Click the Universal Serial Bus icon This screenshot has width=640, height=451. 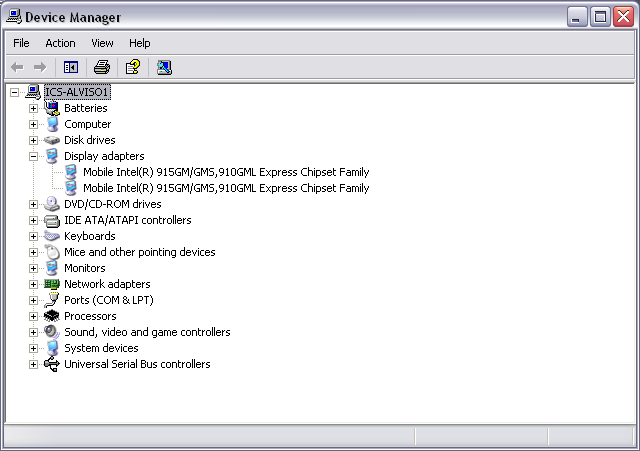click(x=52, y=364)
